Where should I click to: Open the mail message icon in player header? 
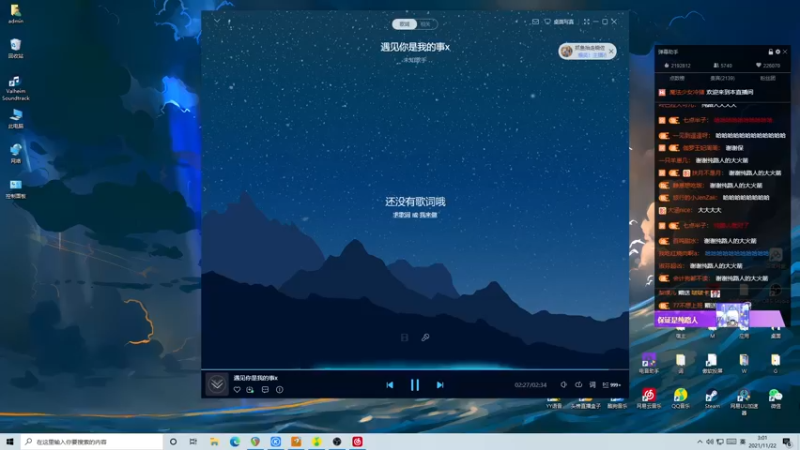coord(535,22)
